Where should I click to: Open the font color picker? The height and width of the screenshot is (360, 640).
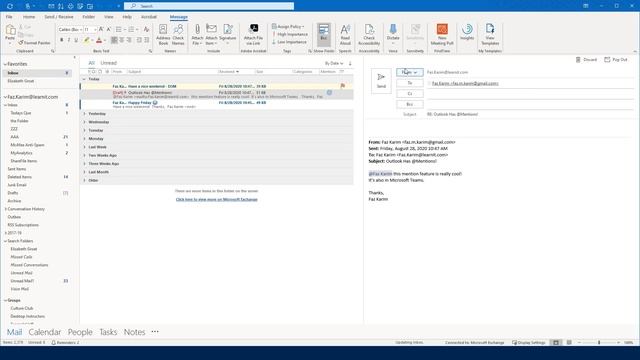coord(105,40)
